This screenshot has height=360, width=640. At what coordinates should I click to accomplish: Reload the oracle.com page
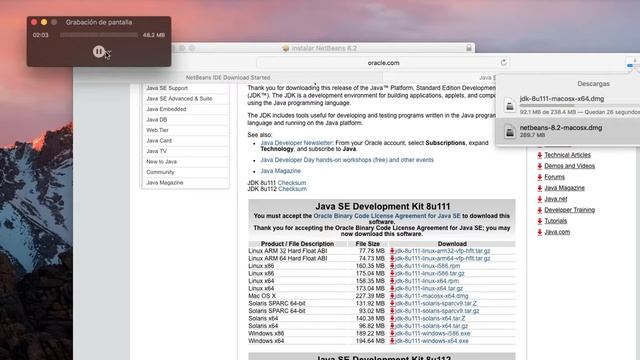point(504,62)
